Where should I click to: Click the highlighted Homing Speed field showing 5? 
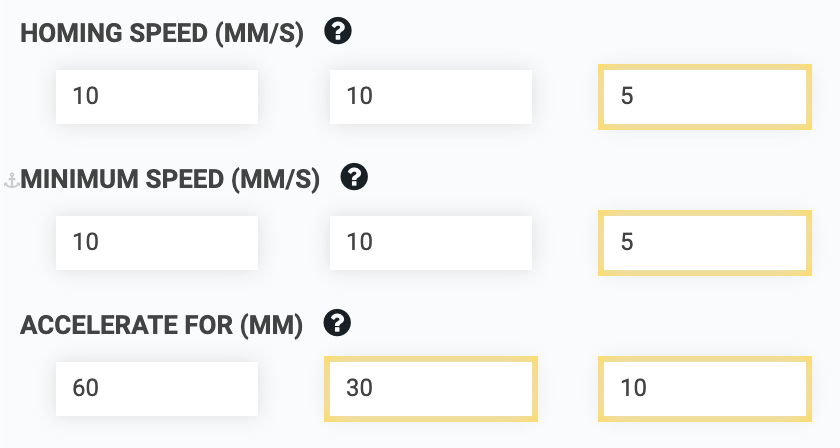tap(705, 97)
